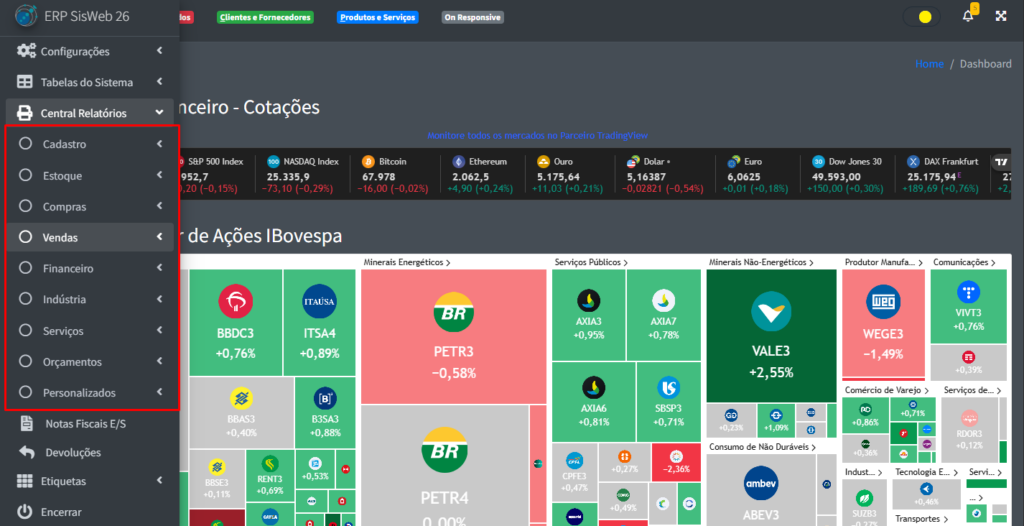Collapse the Central Relatórios chevron
This screenshot has width=1024, height=526.
[160, 114]
